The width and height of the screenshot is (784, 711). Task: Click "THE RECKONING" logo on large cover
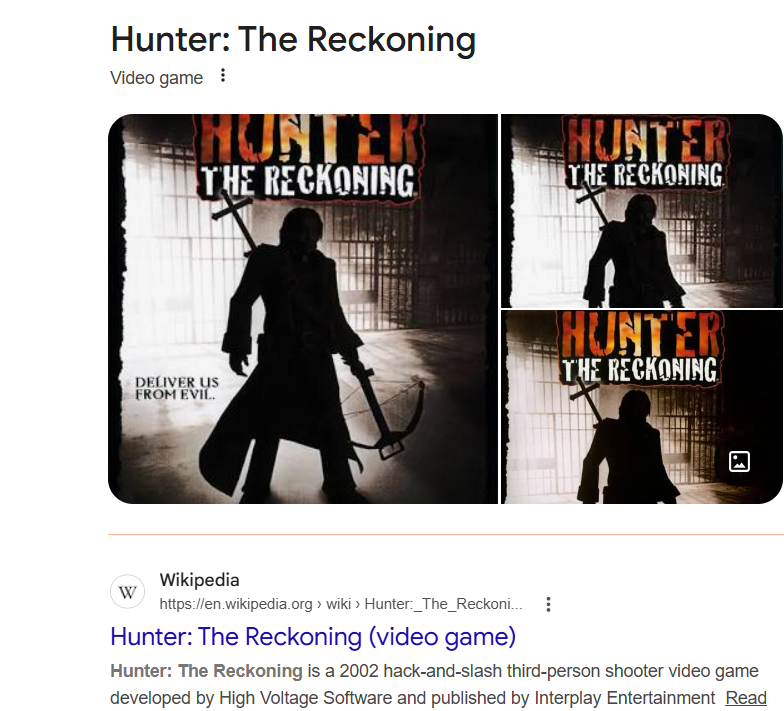click(308, 180)
